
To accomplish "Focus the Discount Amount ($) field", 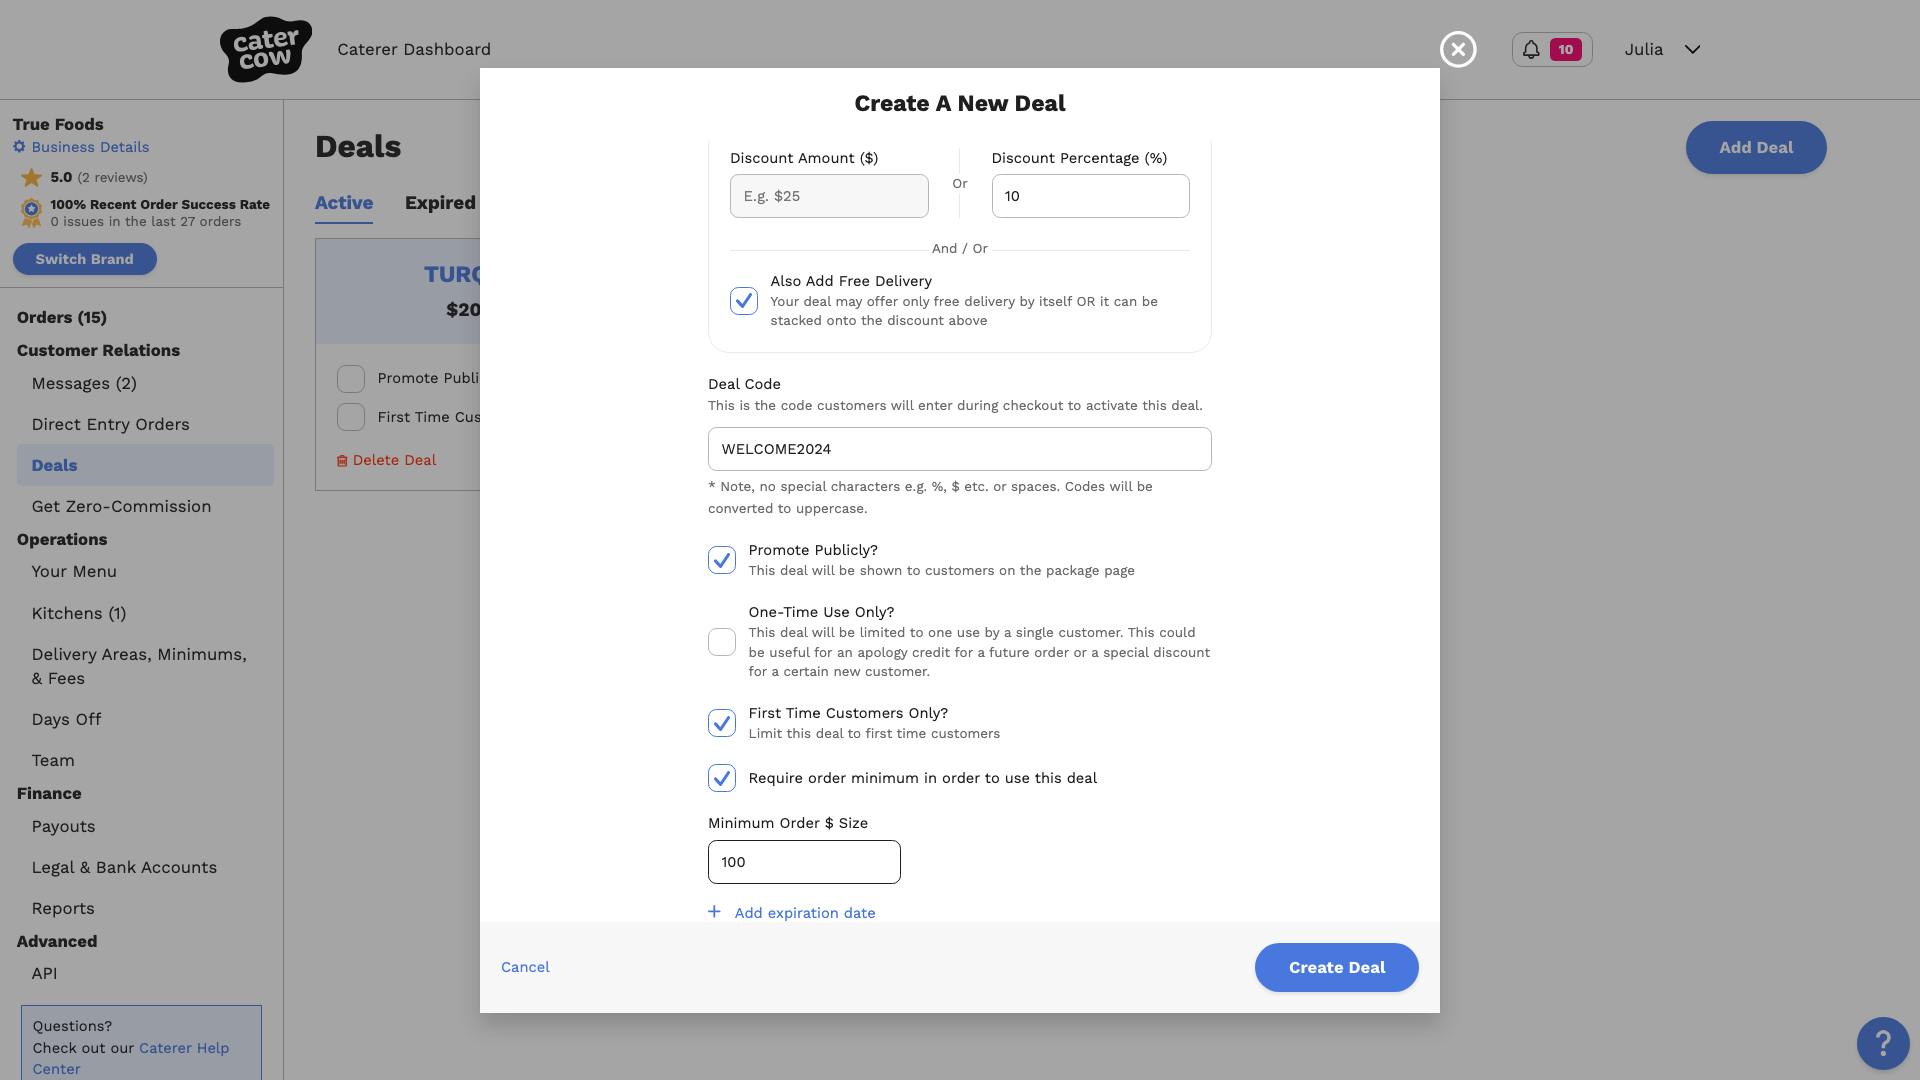I will [829, 196].
